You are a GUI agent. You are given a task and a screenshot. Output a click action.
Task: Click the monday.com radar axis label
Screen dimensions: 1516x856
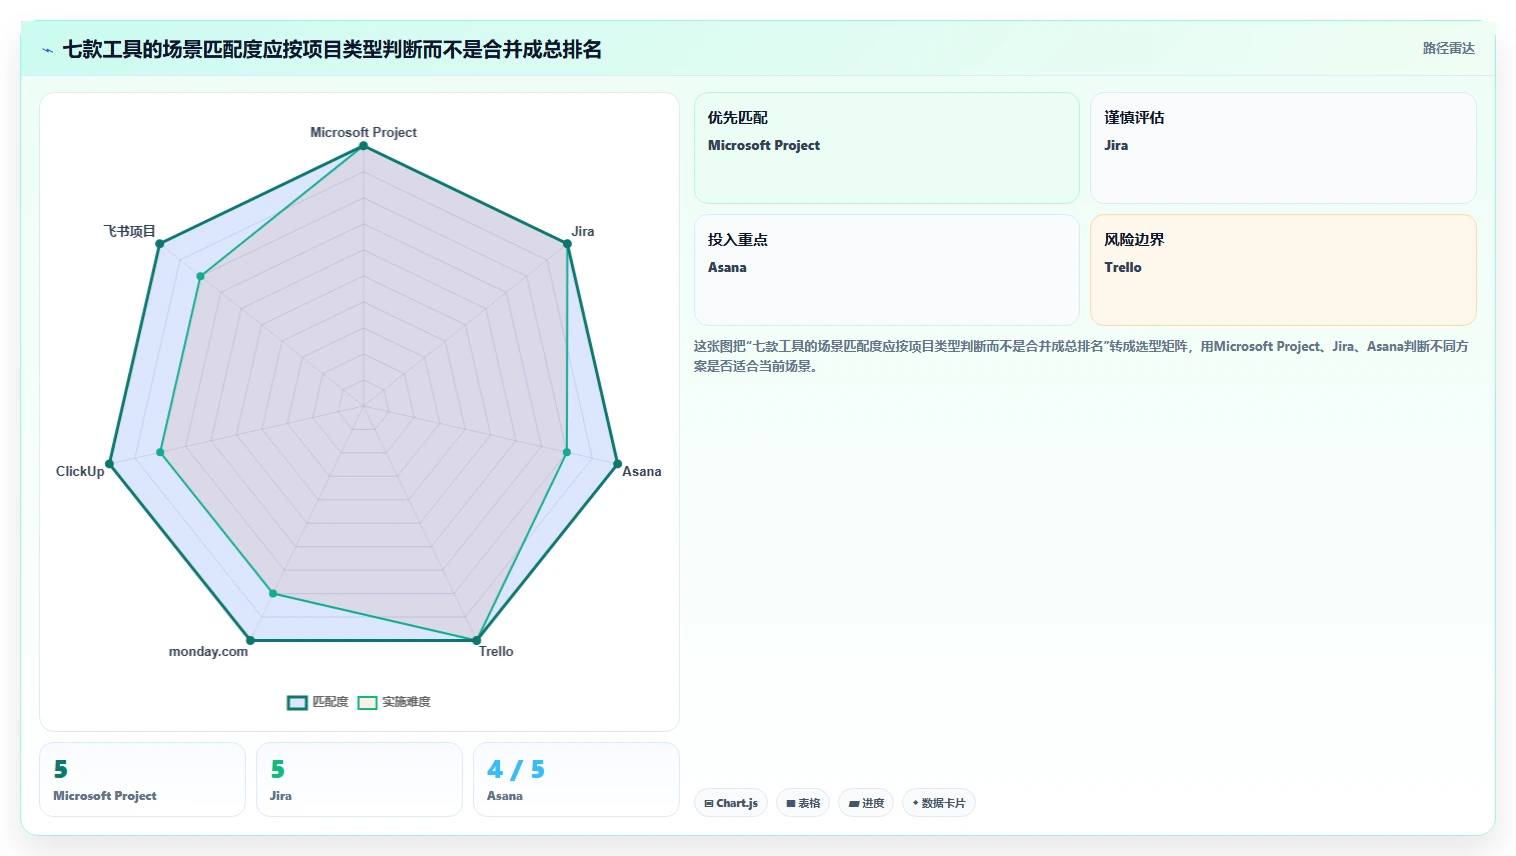pos(208,651)
